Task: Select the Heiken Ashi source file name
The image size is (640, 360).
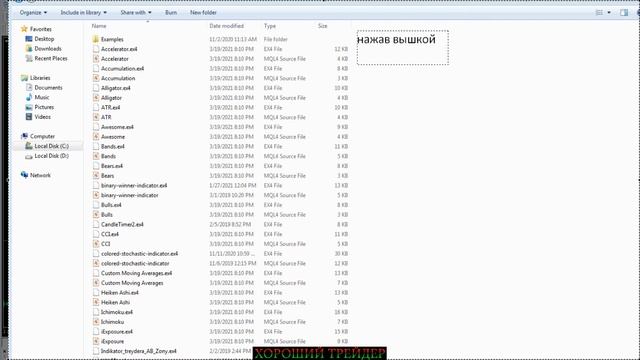Action: click(x=116, y=302)
